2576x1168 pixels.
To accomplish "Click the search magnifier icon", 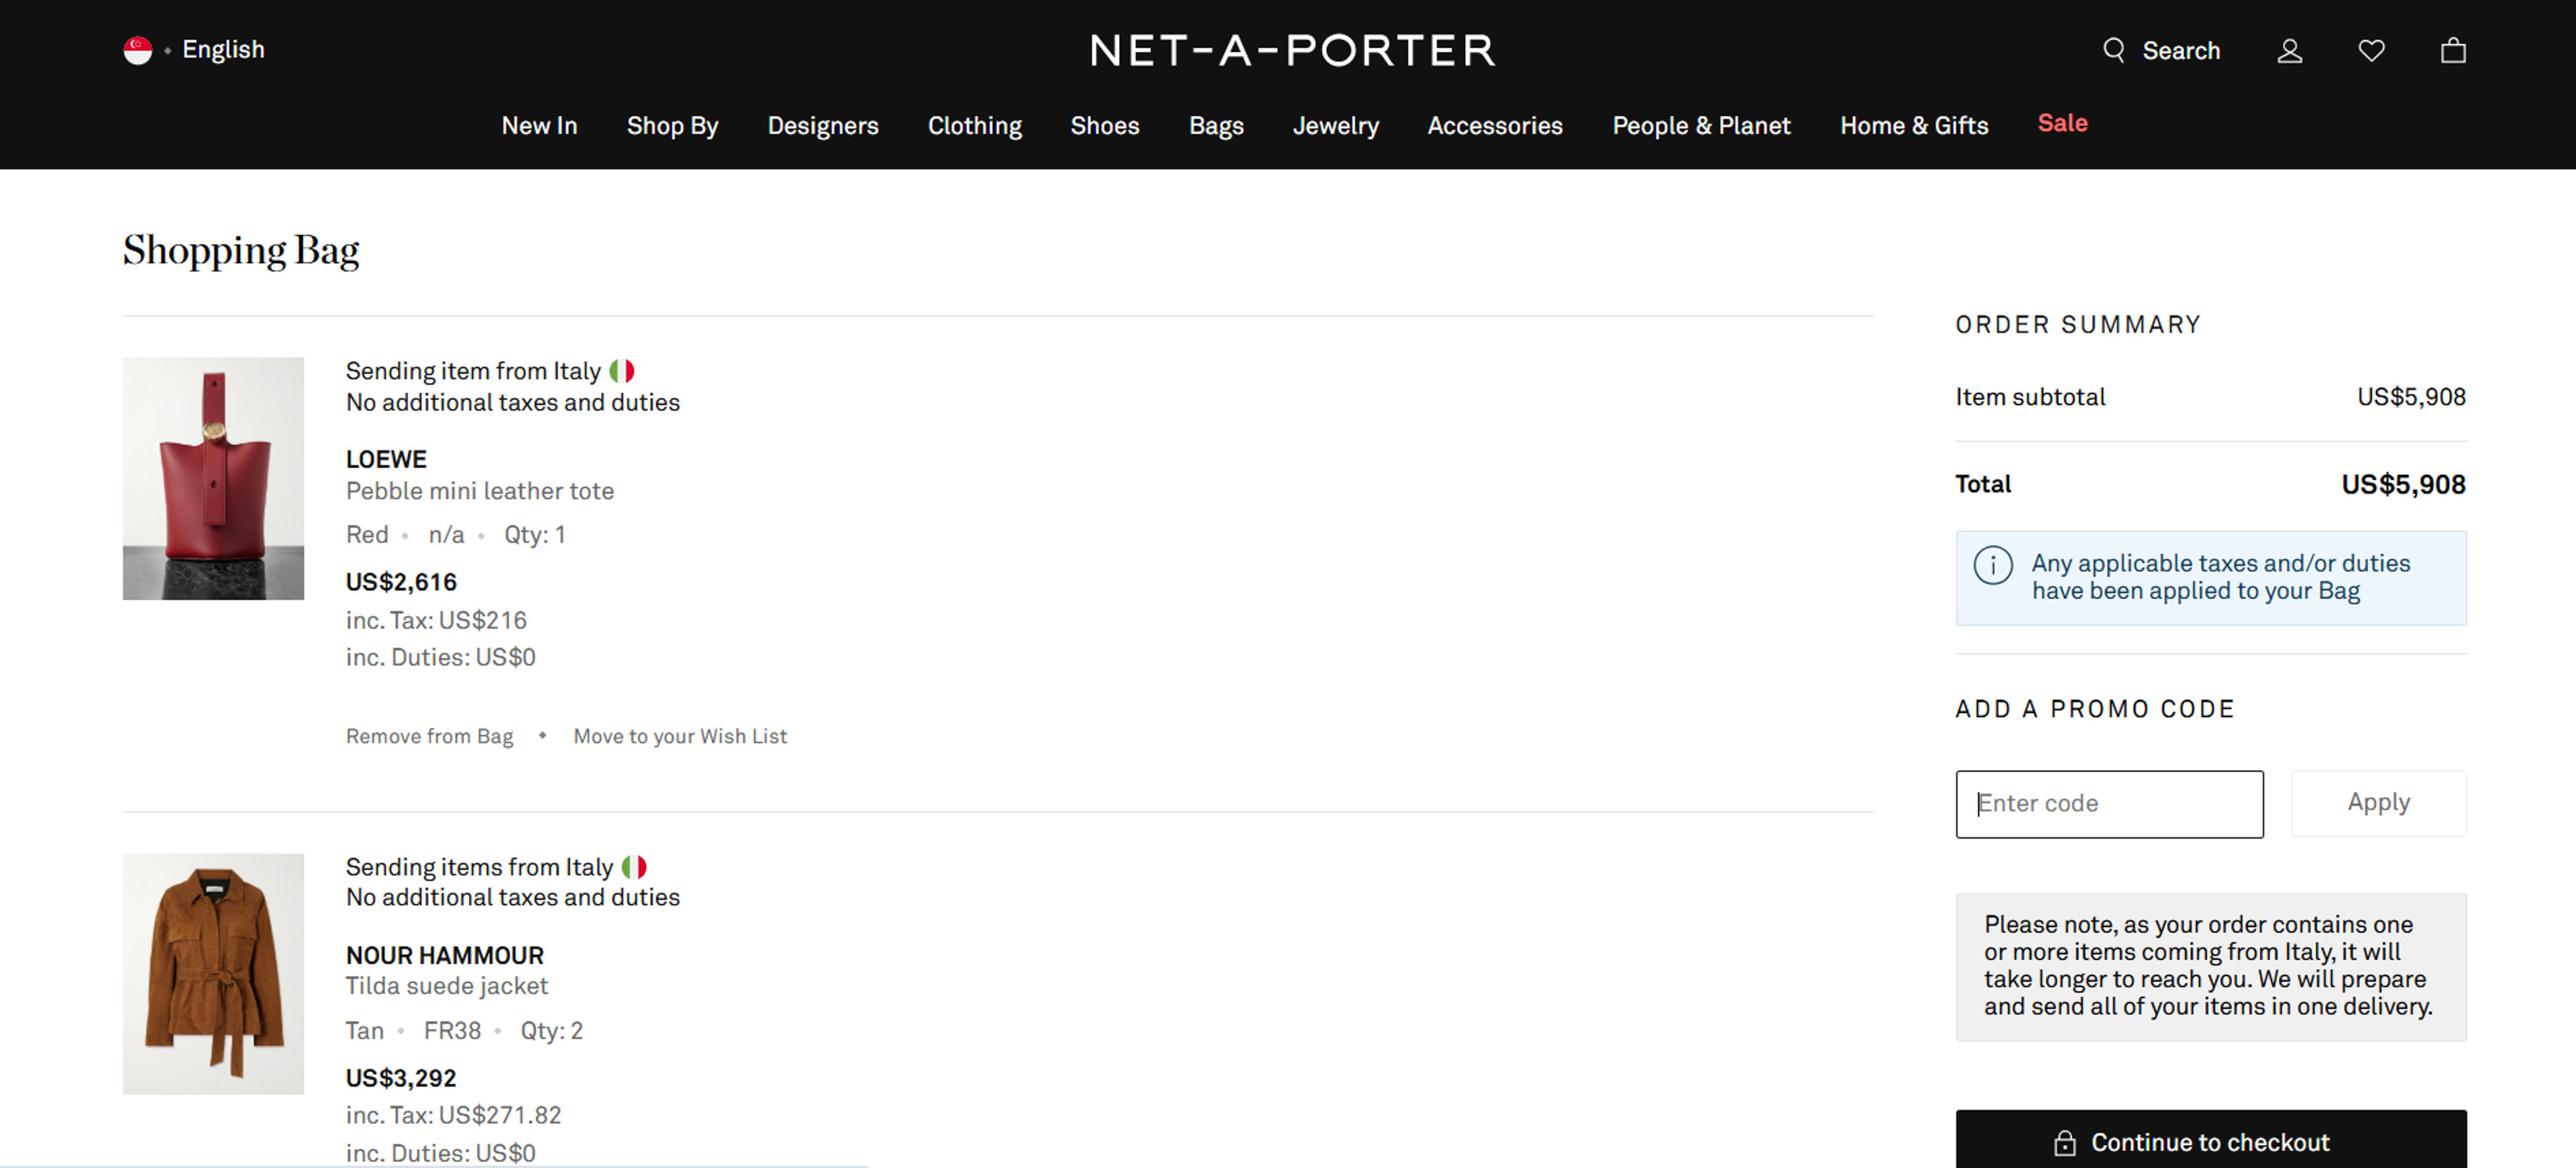I will pos(2113,50).
